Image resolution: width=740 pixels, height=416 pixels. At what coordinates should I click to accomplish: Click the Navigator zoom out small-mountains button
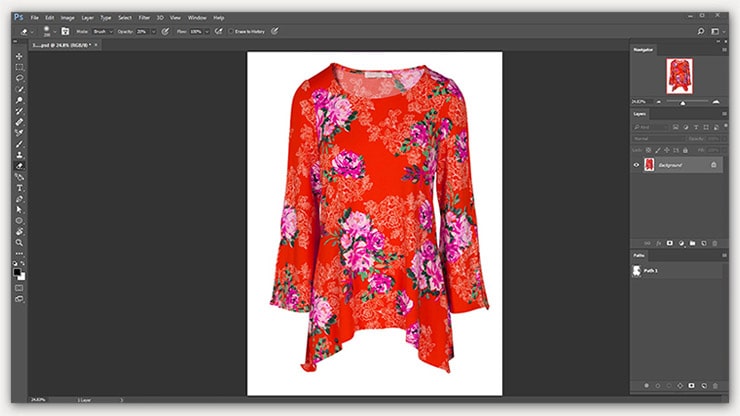pos(659,102)
